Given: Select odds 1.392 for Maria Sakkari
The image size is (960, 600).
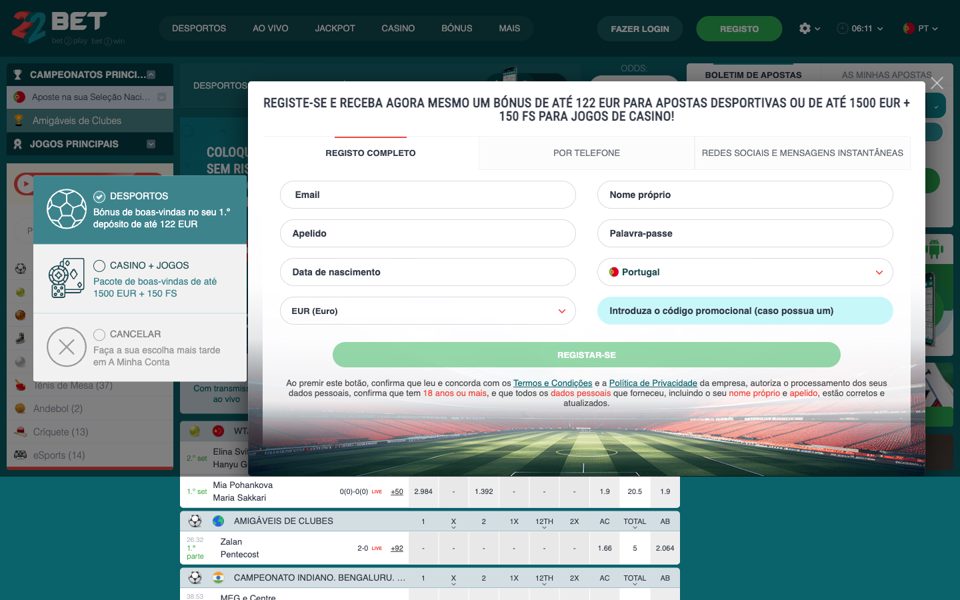Looking at the screenshot, I should (484, 492).
